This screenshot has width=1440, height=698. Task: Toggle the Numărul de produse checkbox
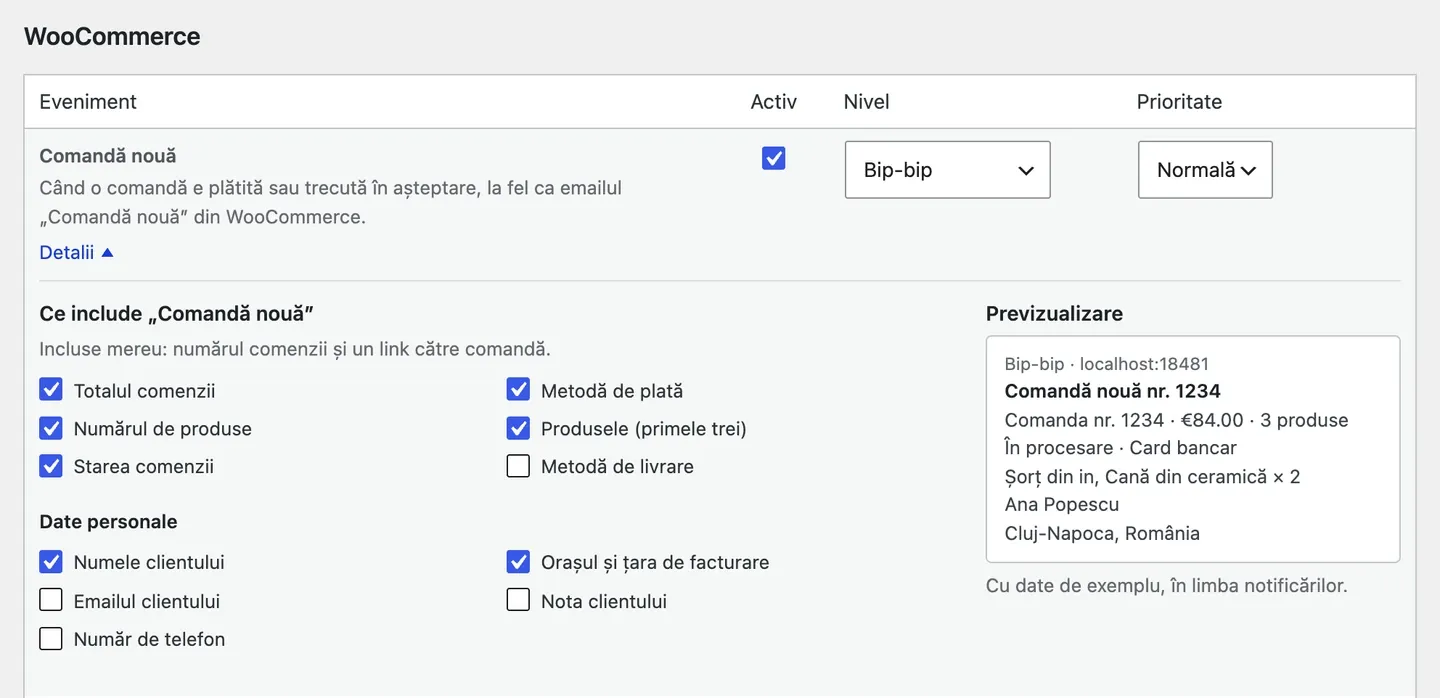(x=51, y=428)
